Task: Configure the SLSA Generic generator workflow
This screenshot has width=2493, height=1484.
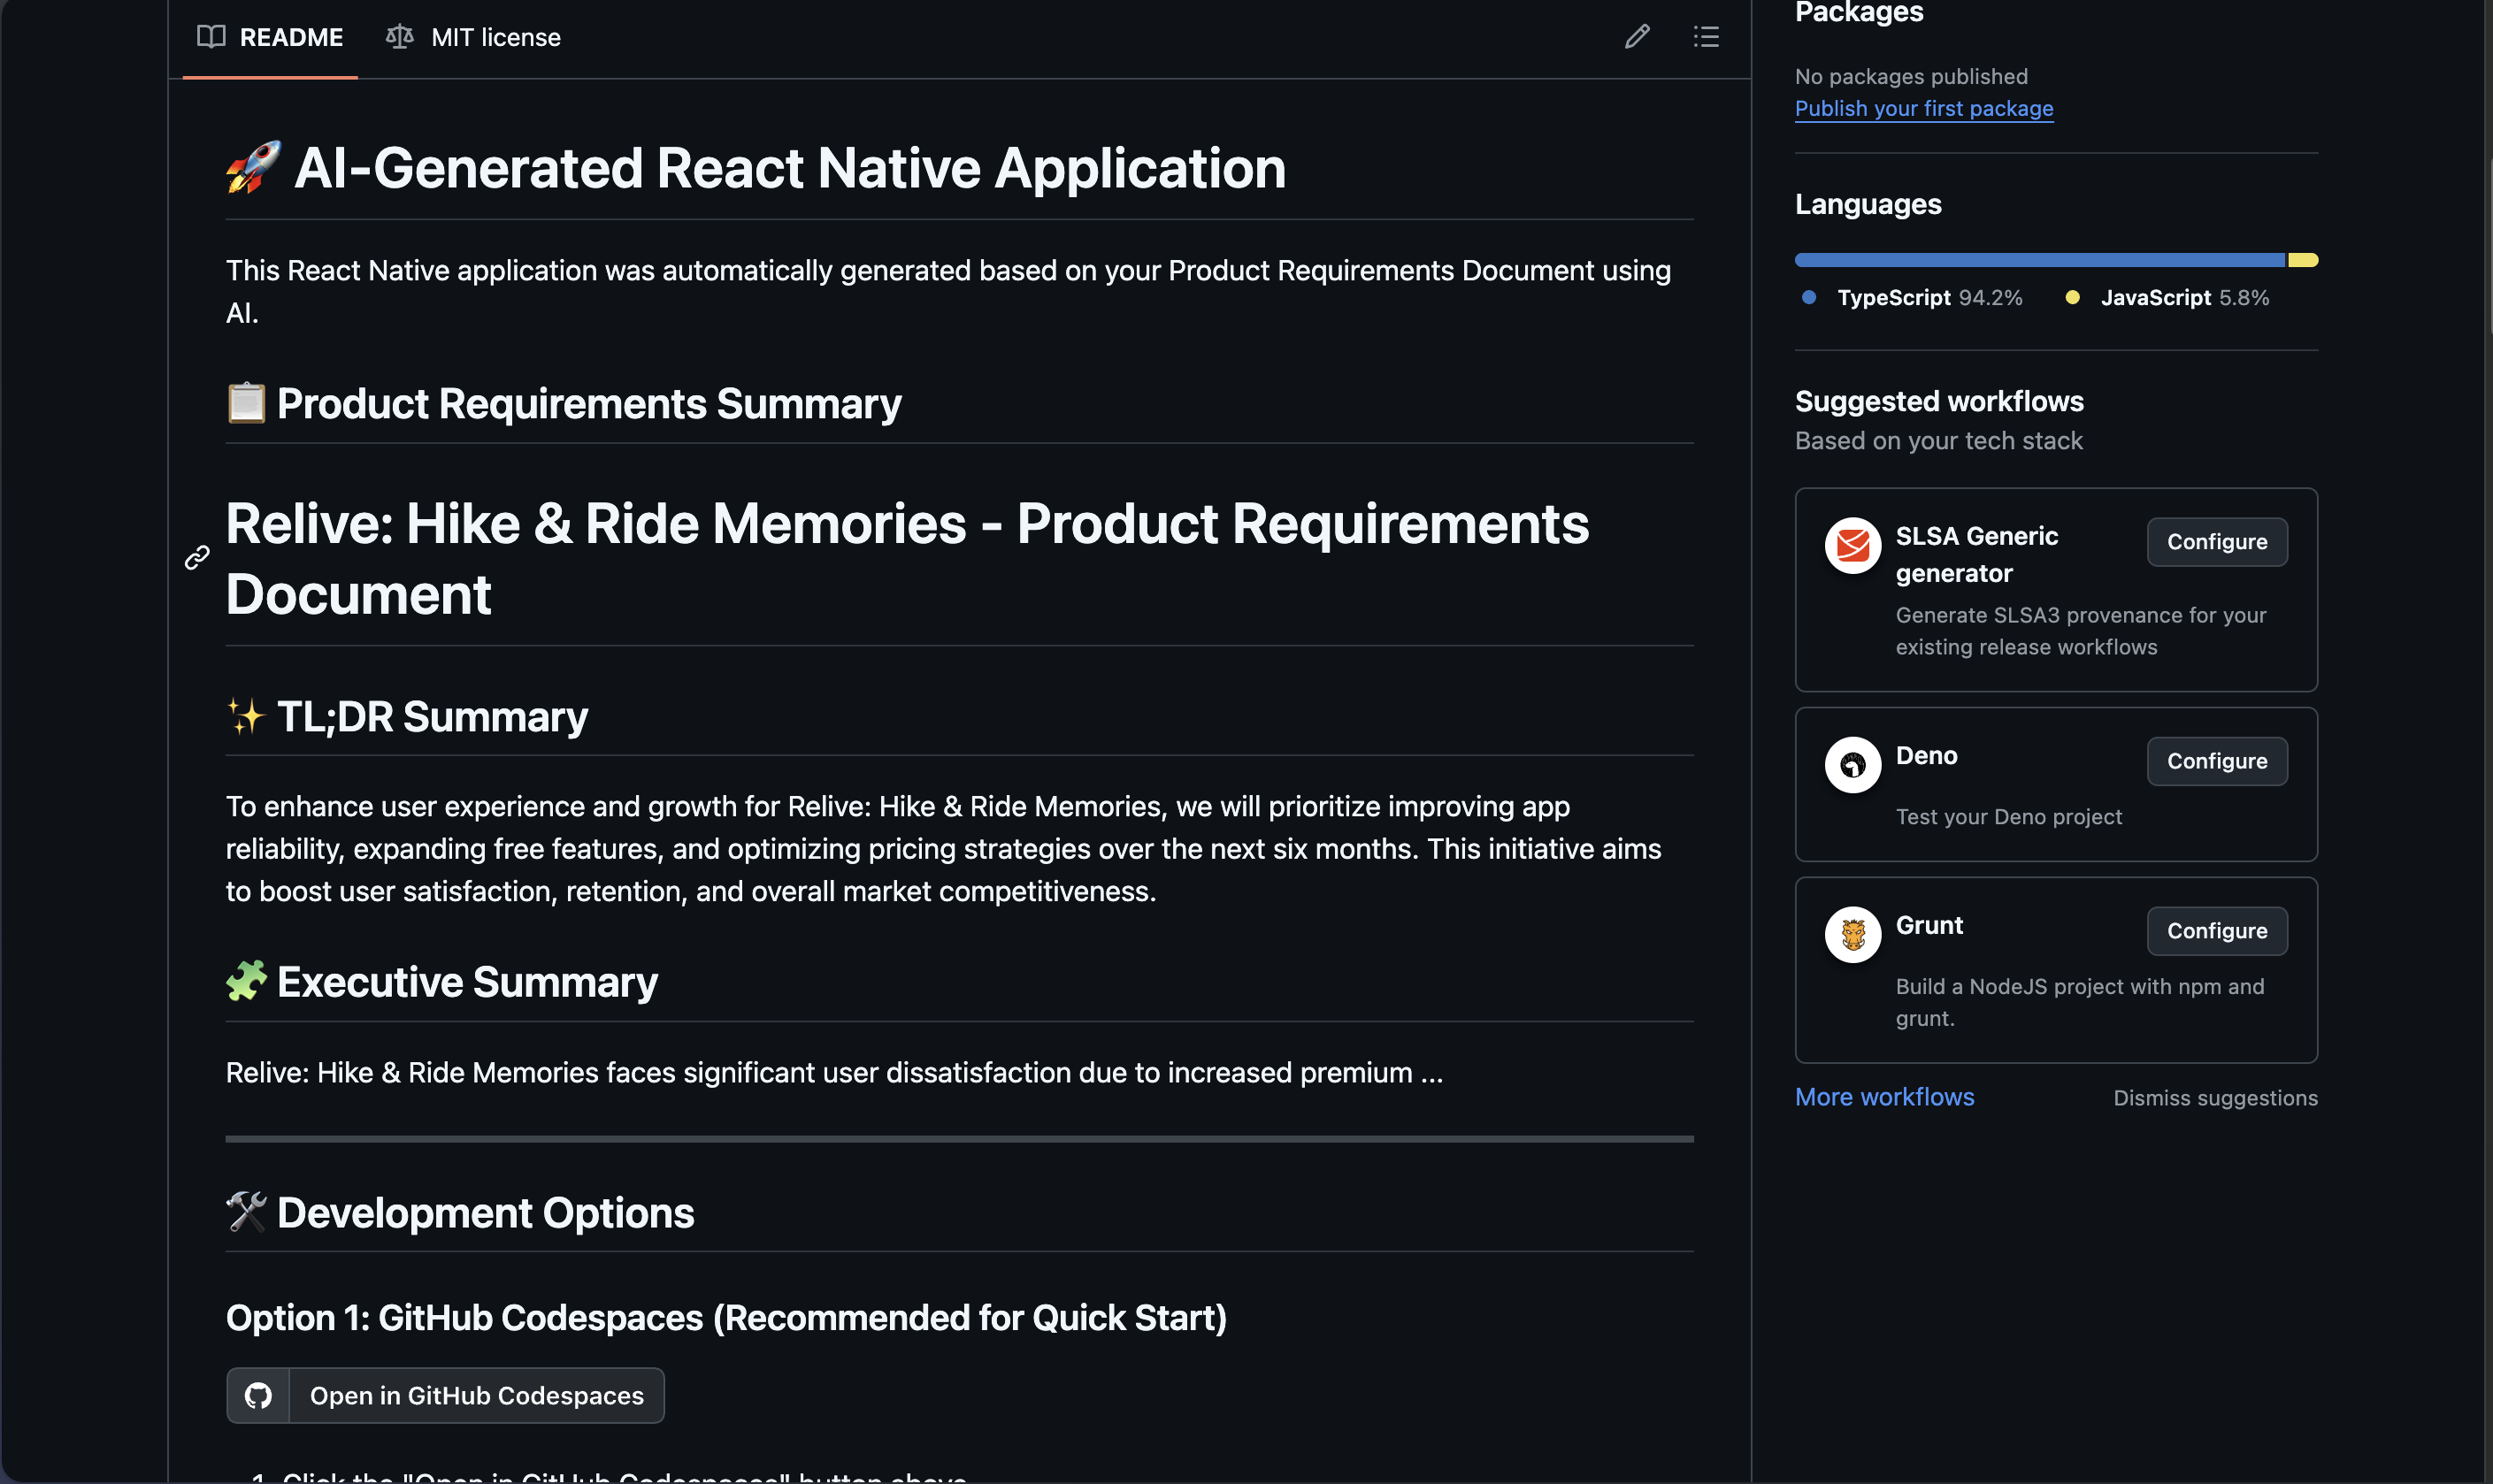Action: pos(2216,542)
